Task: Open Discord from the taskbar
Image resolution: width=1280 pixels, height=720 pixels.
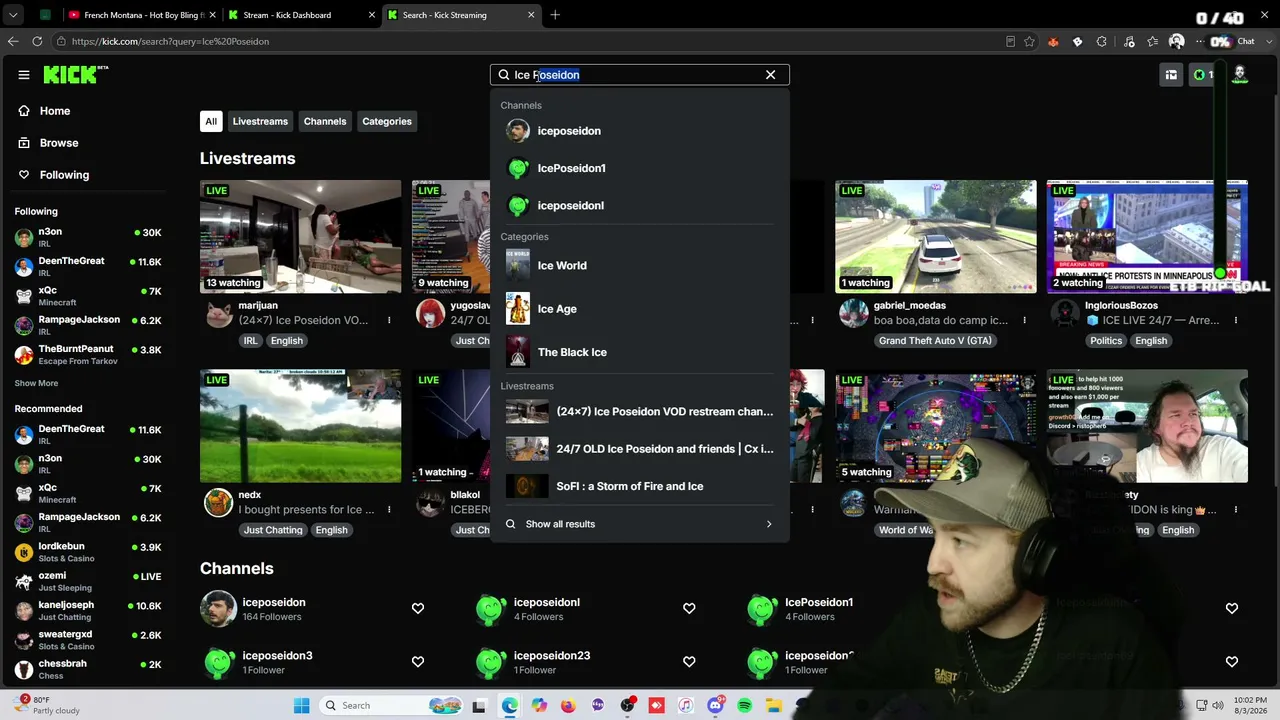Action: click(715, 706)
